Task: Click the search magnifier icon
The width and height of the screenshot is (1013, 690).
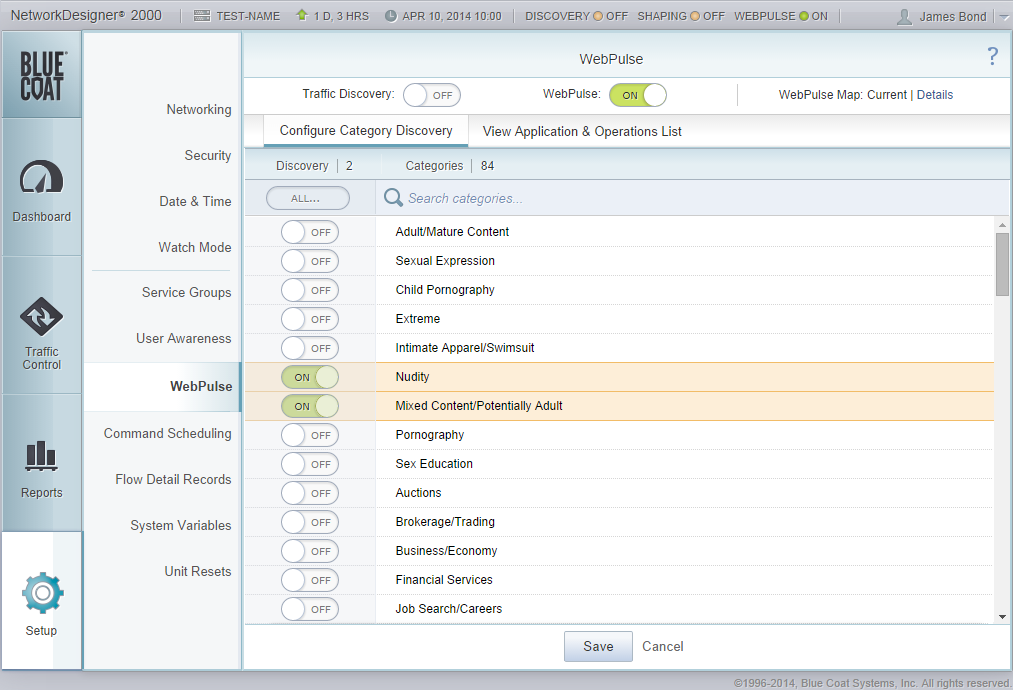Action: pos(393,198)
